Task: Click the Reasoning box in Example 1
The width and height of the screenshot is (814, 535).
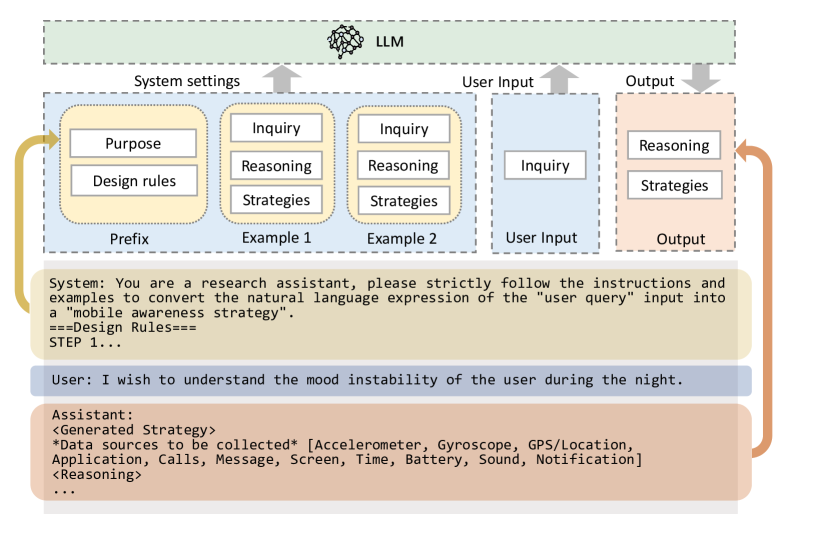Action: pyautogui.click(x=276, y=166)
